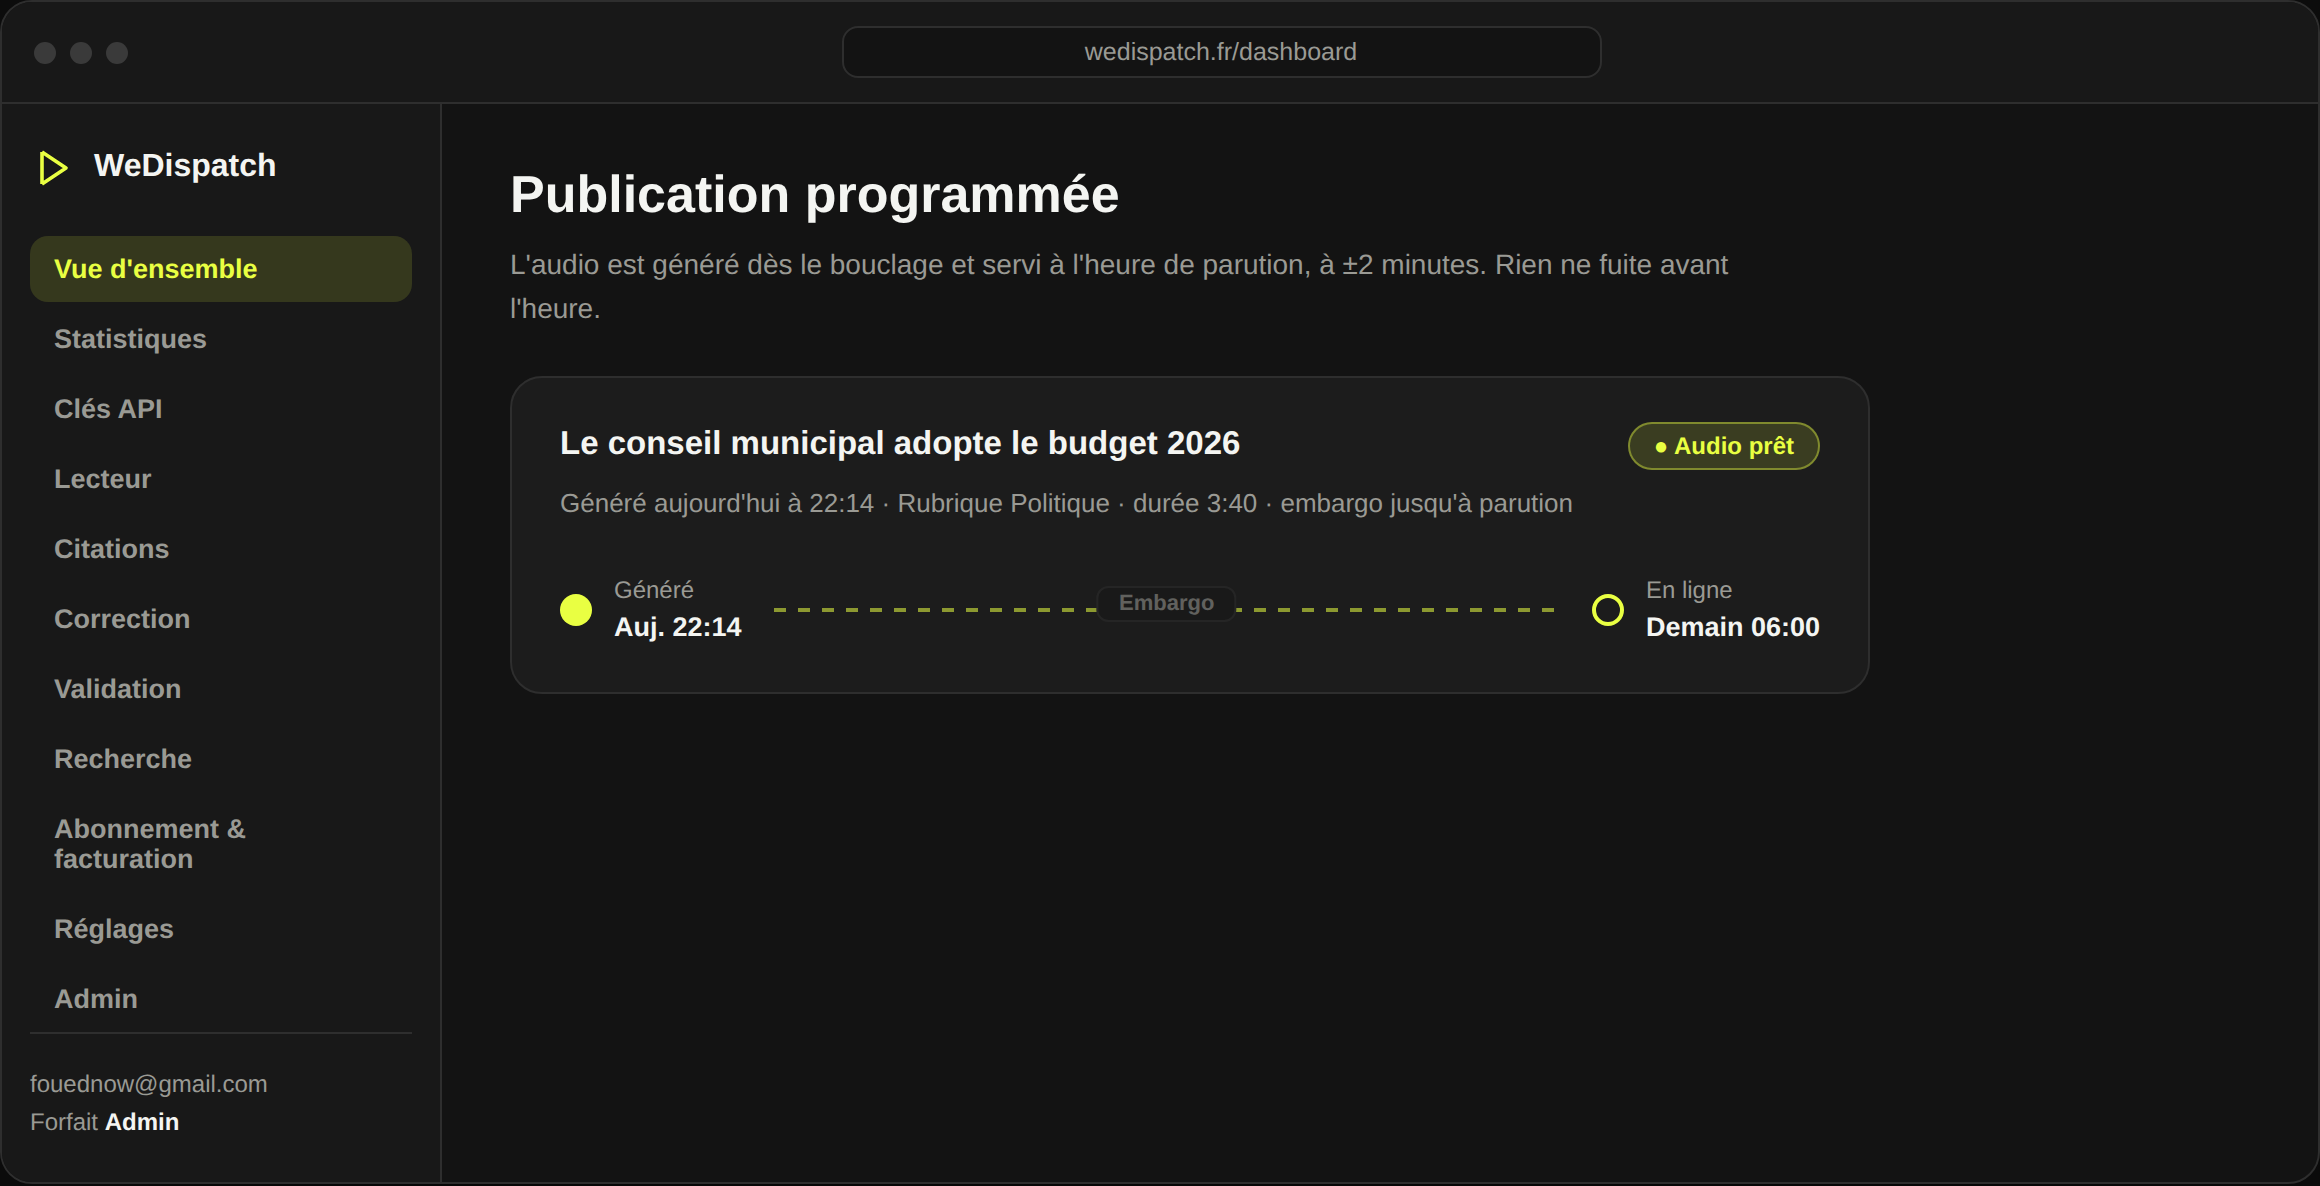Viewport: 2320px width, 1186px height.
Task: Click the Embargo label on timeline
Action: [x=1166, y=603]
